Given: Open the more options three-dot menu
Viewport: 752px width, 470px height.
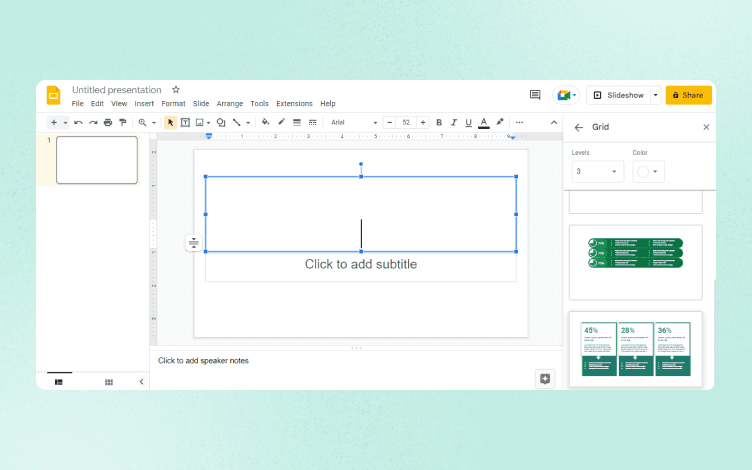Looking at the screenshot, I should click(x=519, y=123).
